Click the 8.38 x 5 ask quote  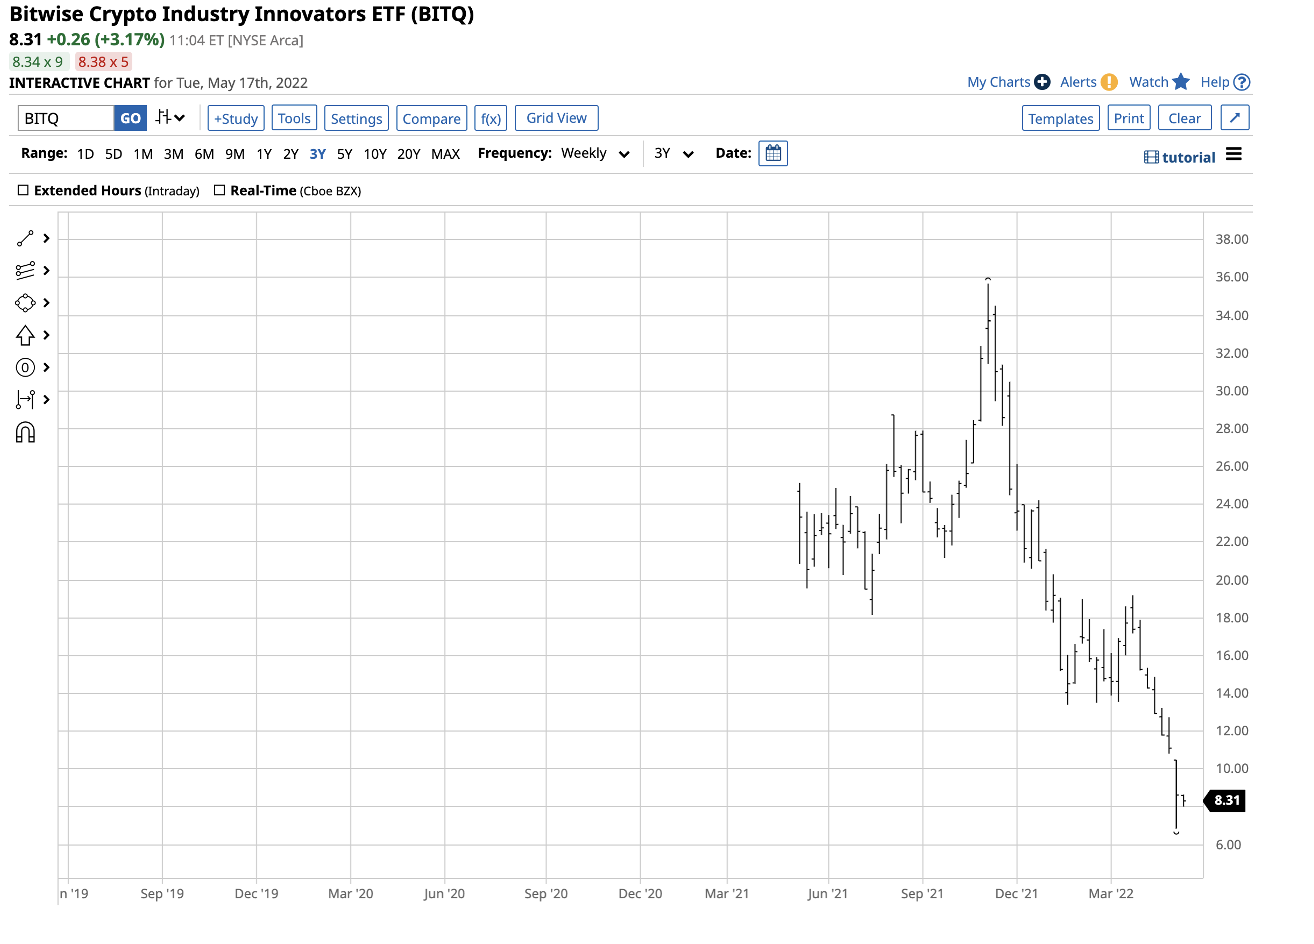click(x=103, y=62)
